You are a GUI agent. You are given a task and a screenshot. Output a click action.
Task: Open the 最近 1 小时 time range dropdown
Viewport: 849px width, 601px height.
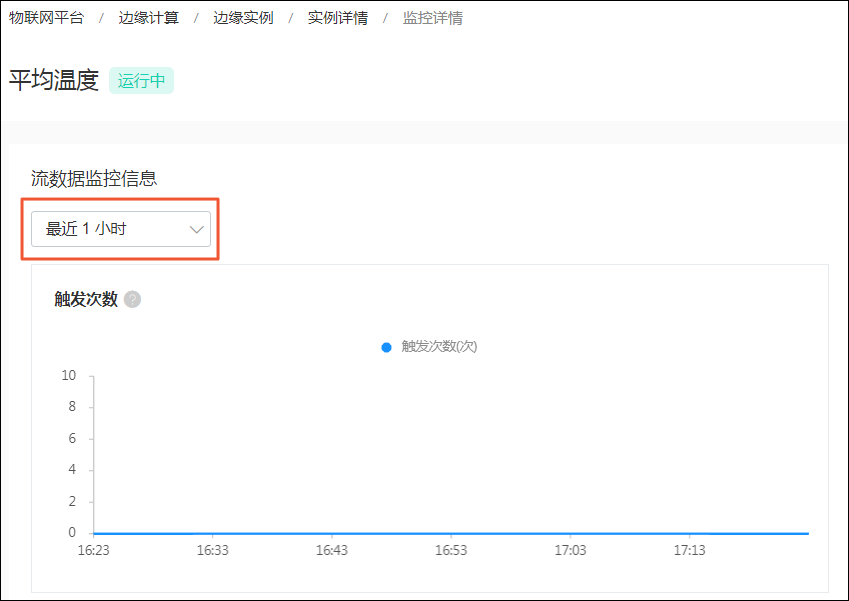point(121,229)
